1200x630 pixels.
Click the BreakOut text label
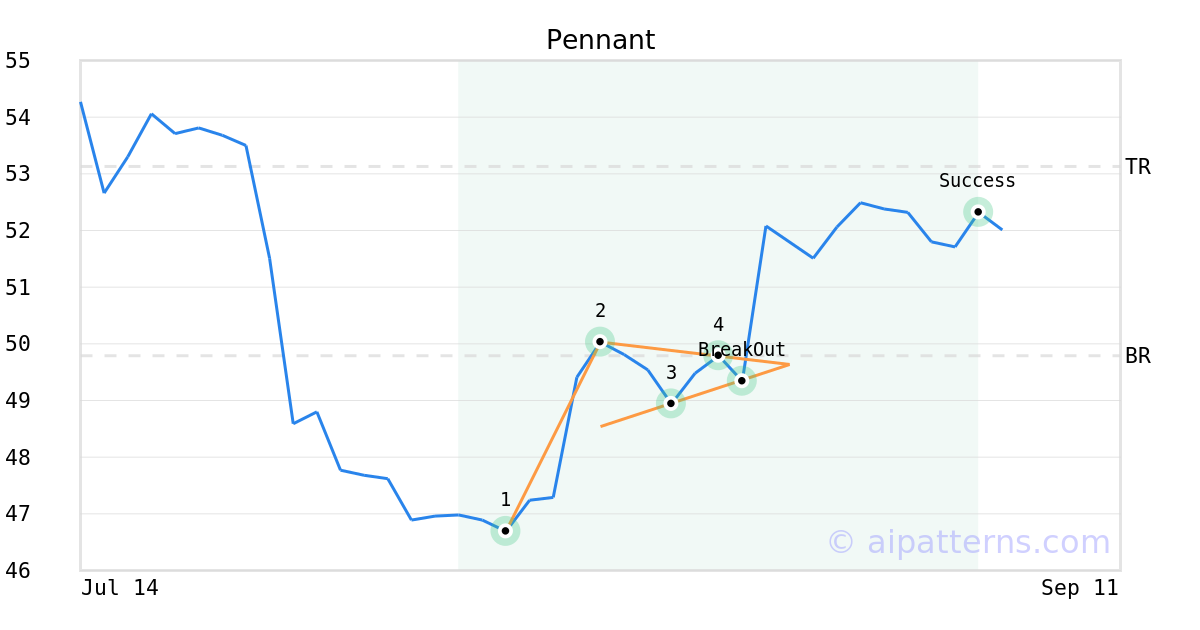742,350
